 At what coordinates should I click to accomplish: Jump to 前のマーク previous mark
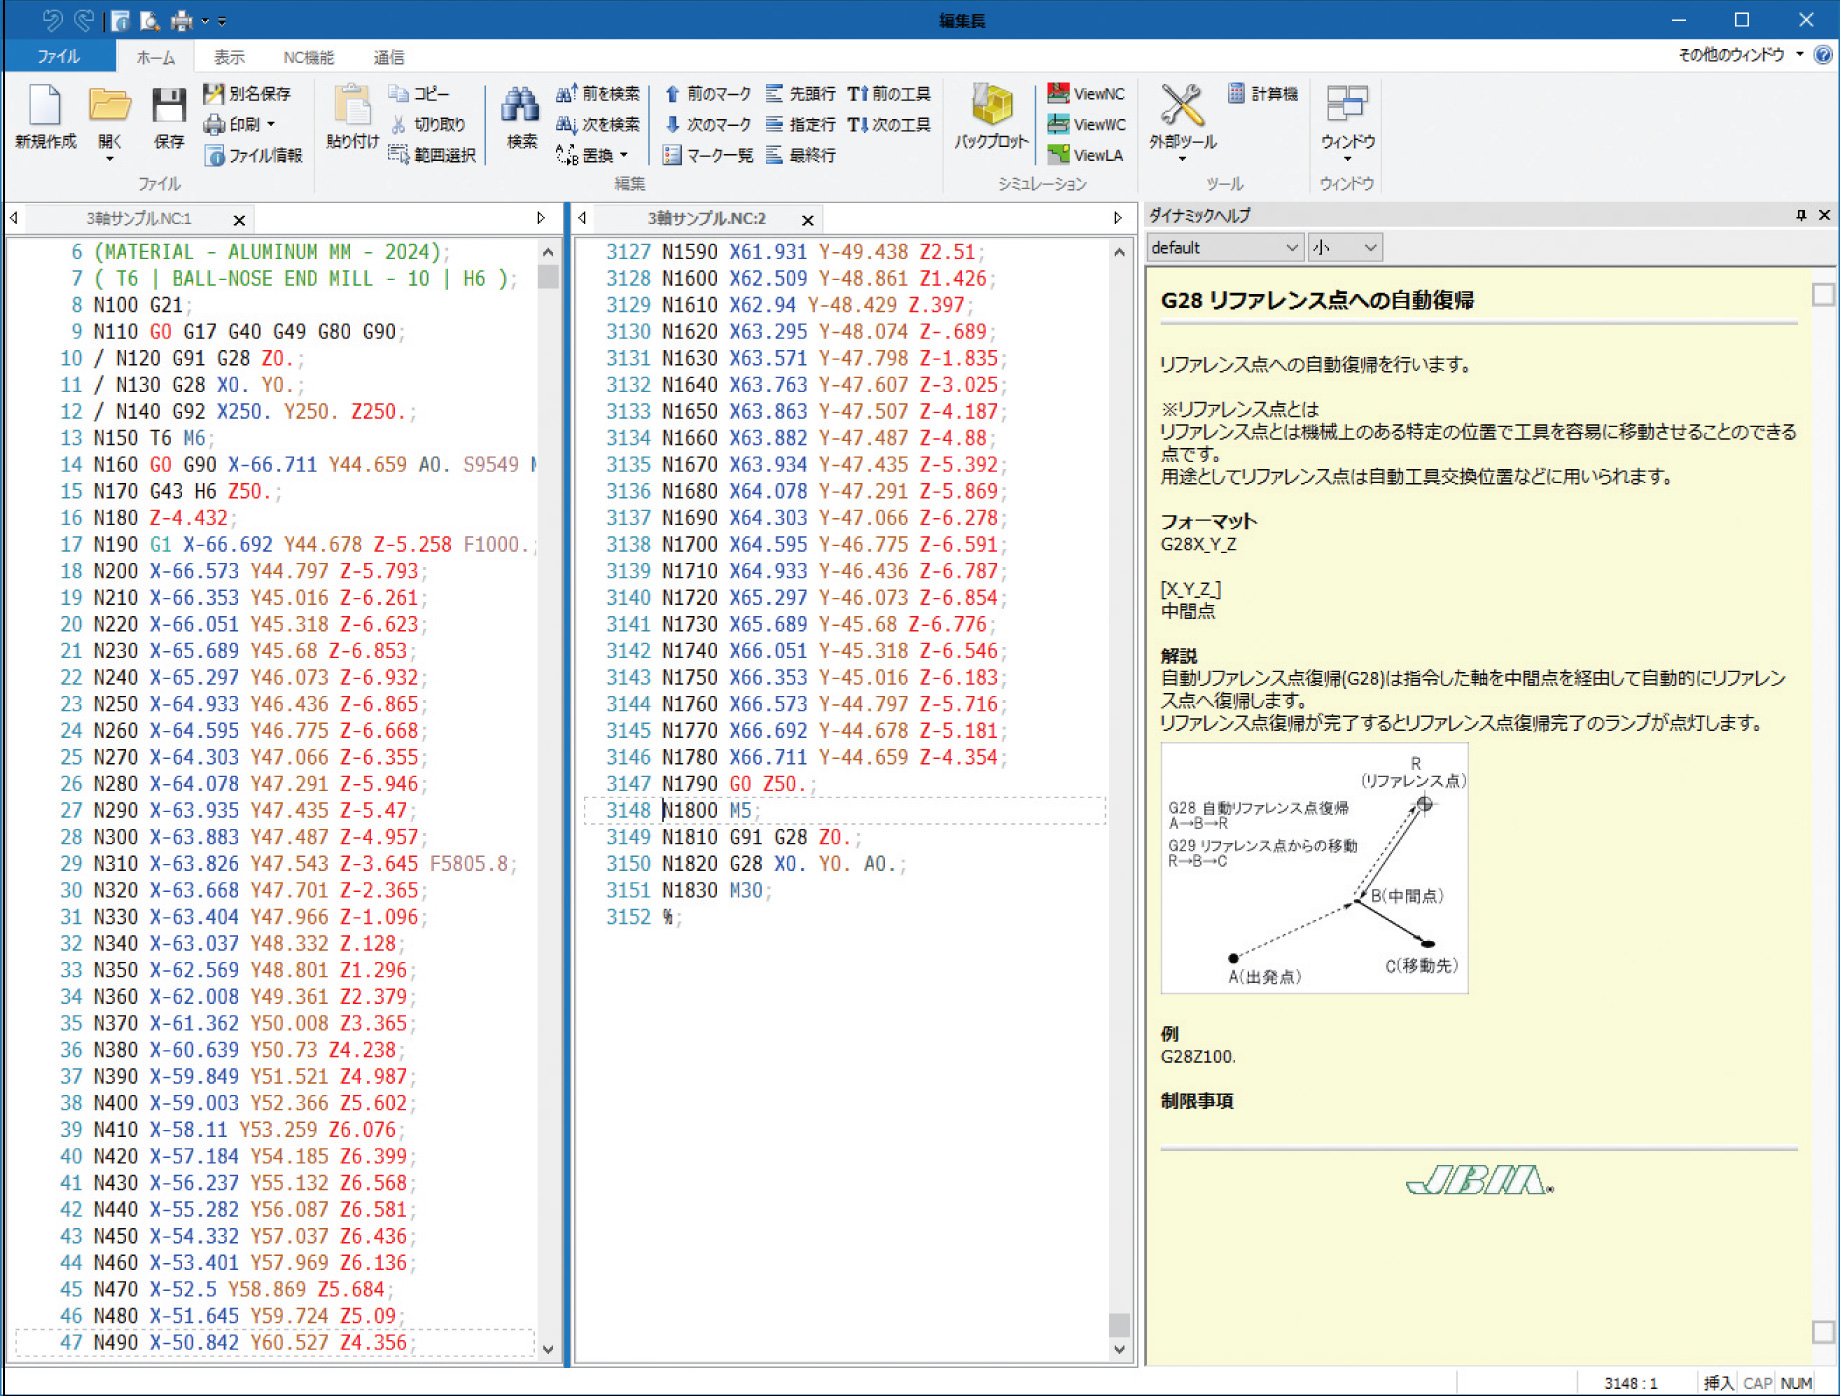click(x=708, y=93)
